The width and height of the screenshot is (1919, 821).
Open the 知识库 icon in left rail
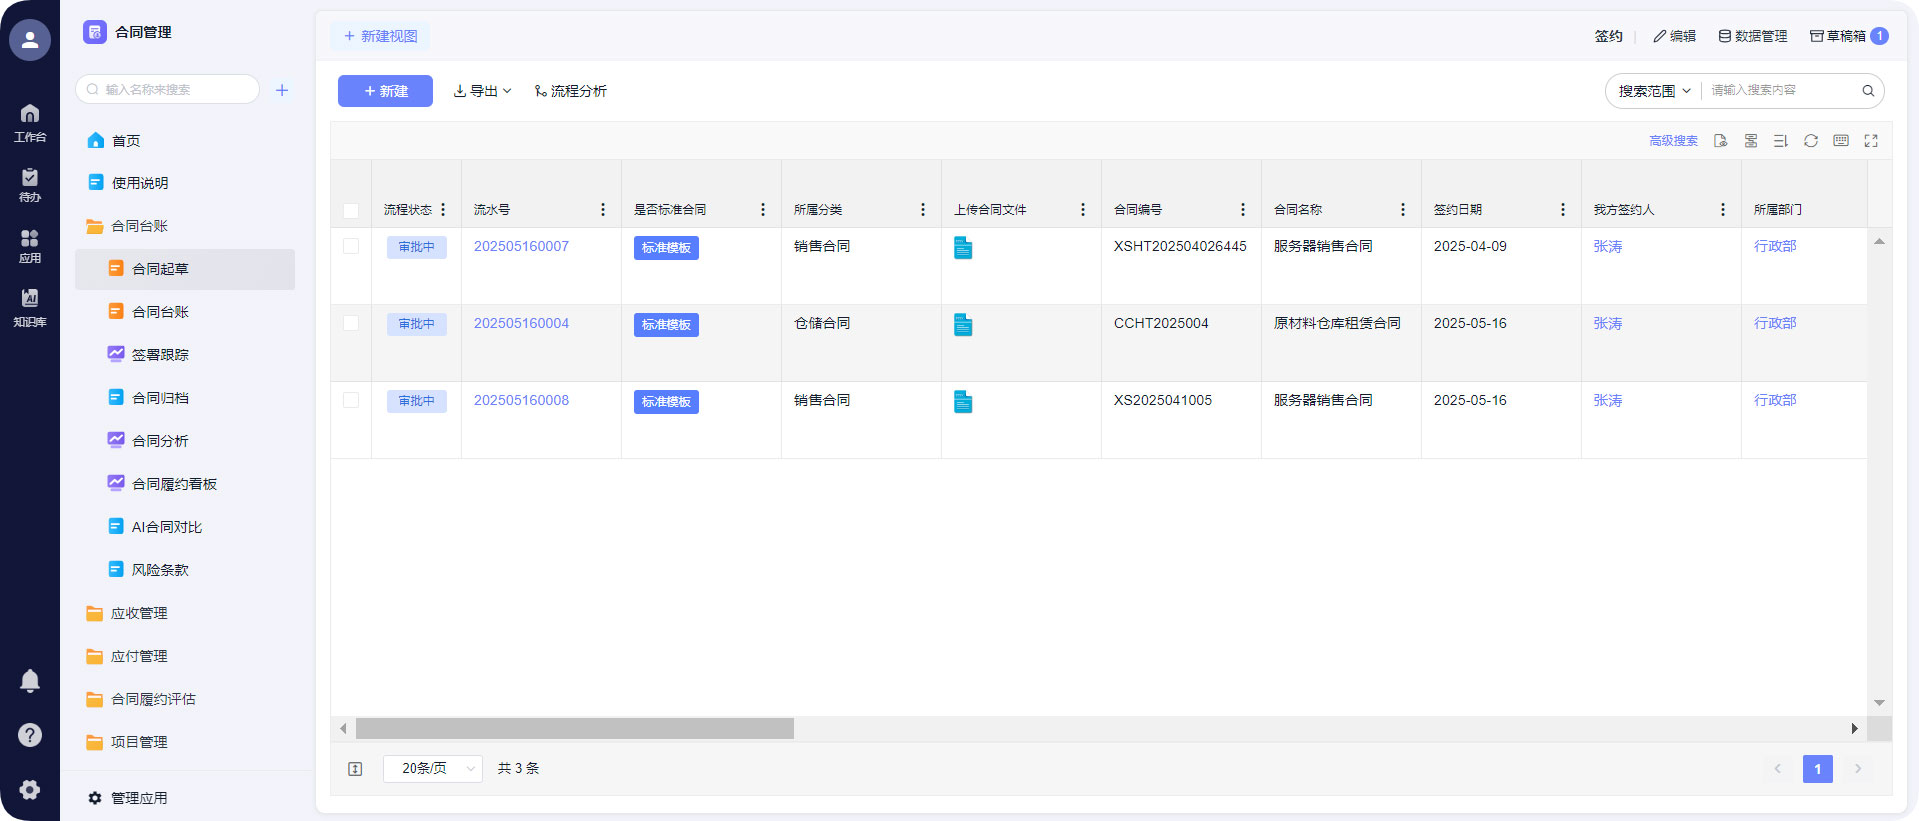(30, 306)
